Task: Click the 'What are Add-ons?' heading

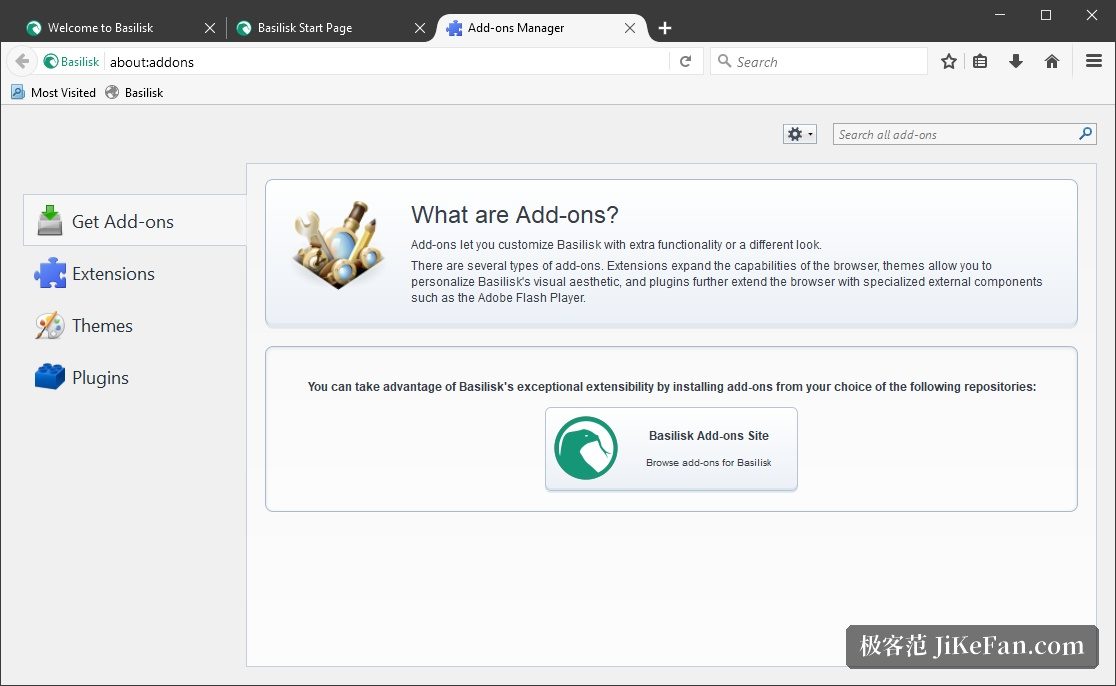Action: pos(515,214)
